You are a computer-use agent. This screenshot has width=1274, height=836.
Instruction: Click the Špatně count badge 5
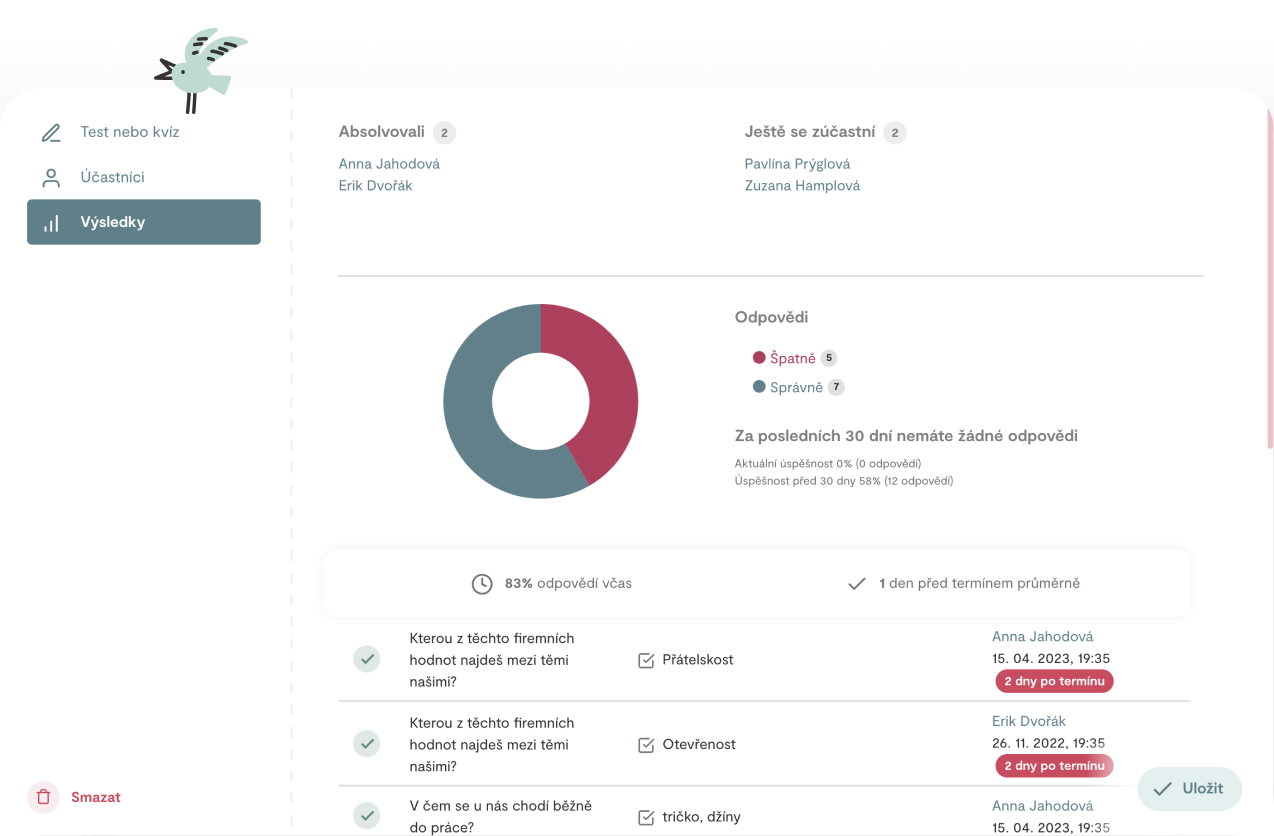point(829,358)
